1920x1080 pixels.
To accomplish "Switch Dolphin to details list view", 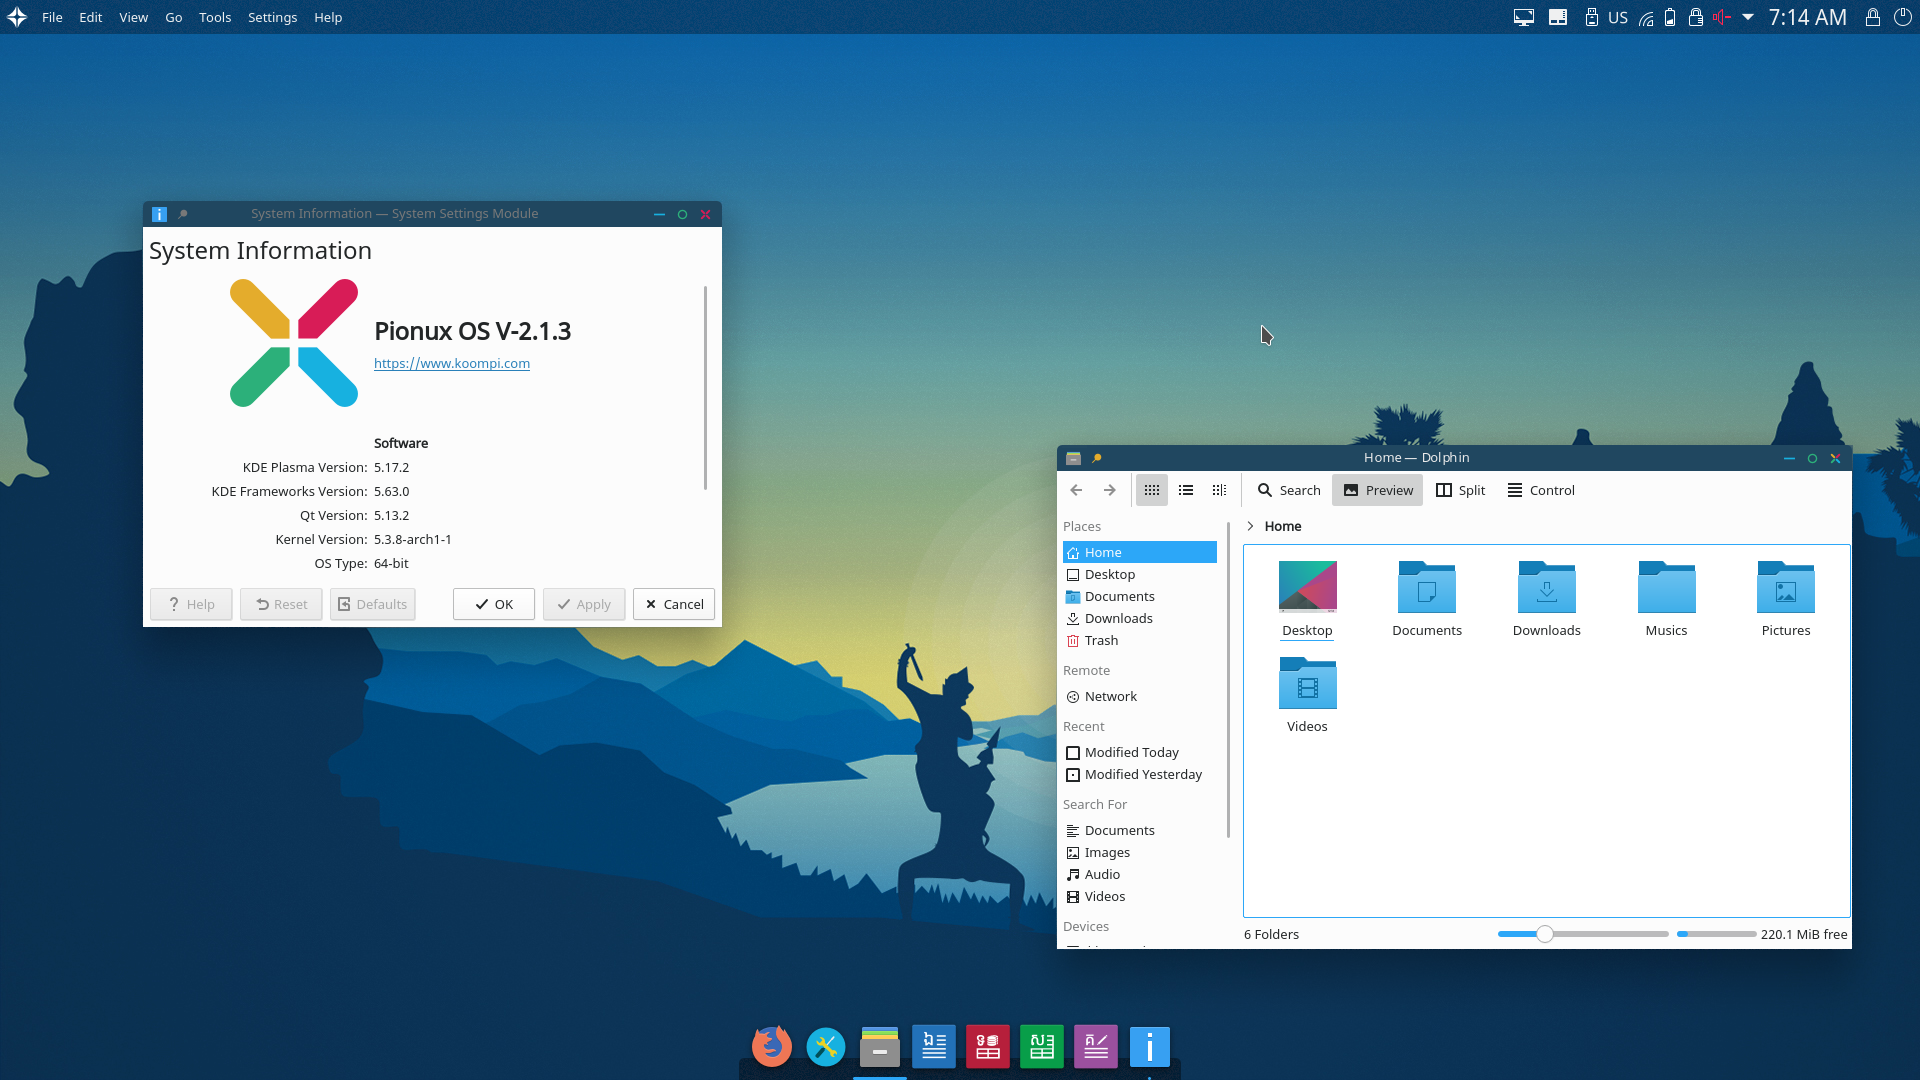I will pyautogui.click(x=1219, y=490).
